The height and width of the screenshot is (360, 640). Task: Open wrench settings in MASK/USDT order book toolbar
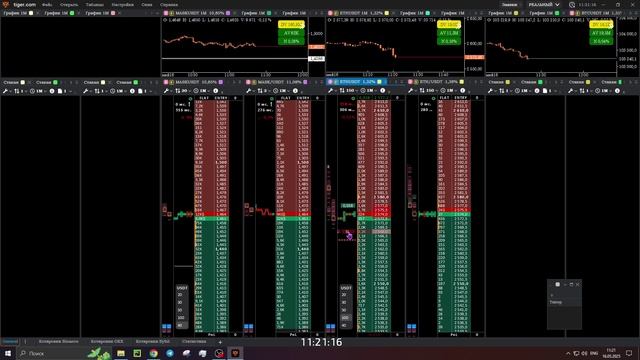coord(249,91)
